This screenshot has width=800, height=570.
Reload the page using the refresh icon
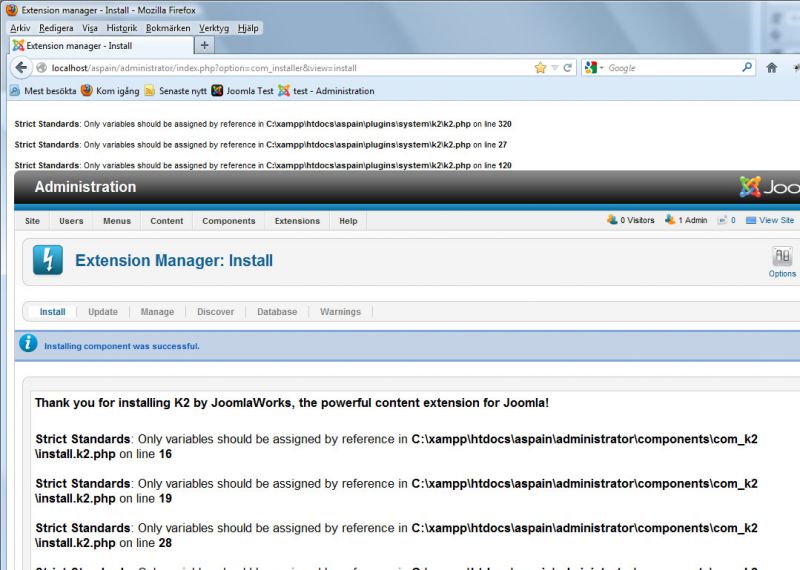[567, 68]
